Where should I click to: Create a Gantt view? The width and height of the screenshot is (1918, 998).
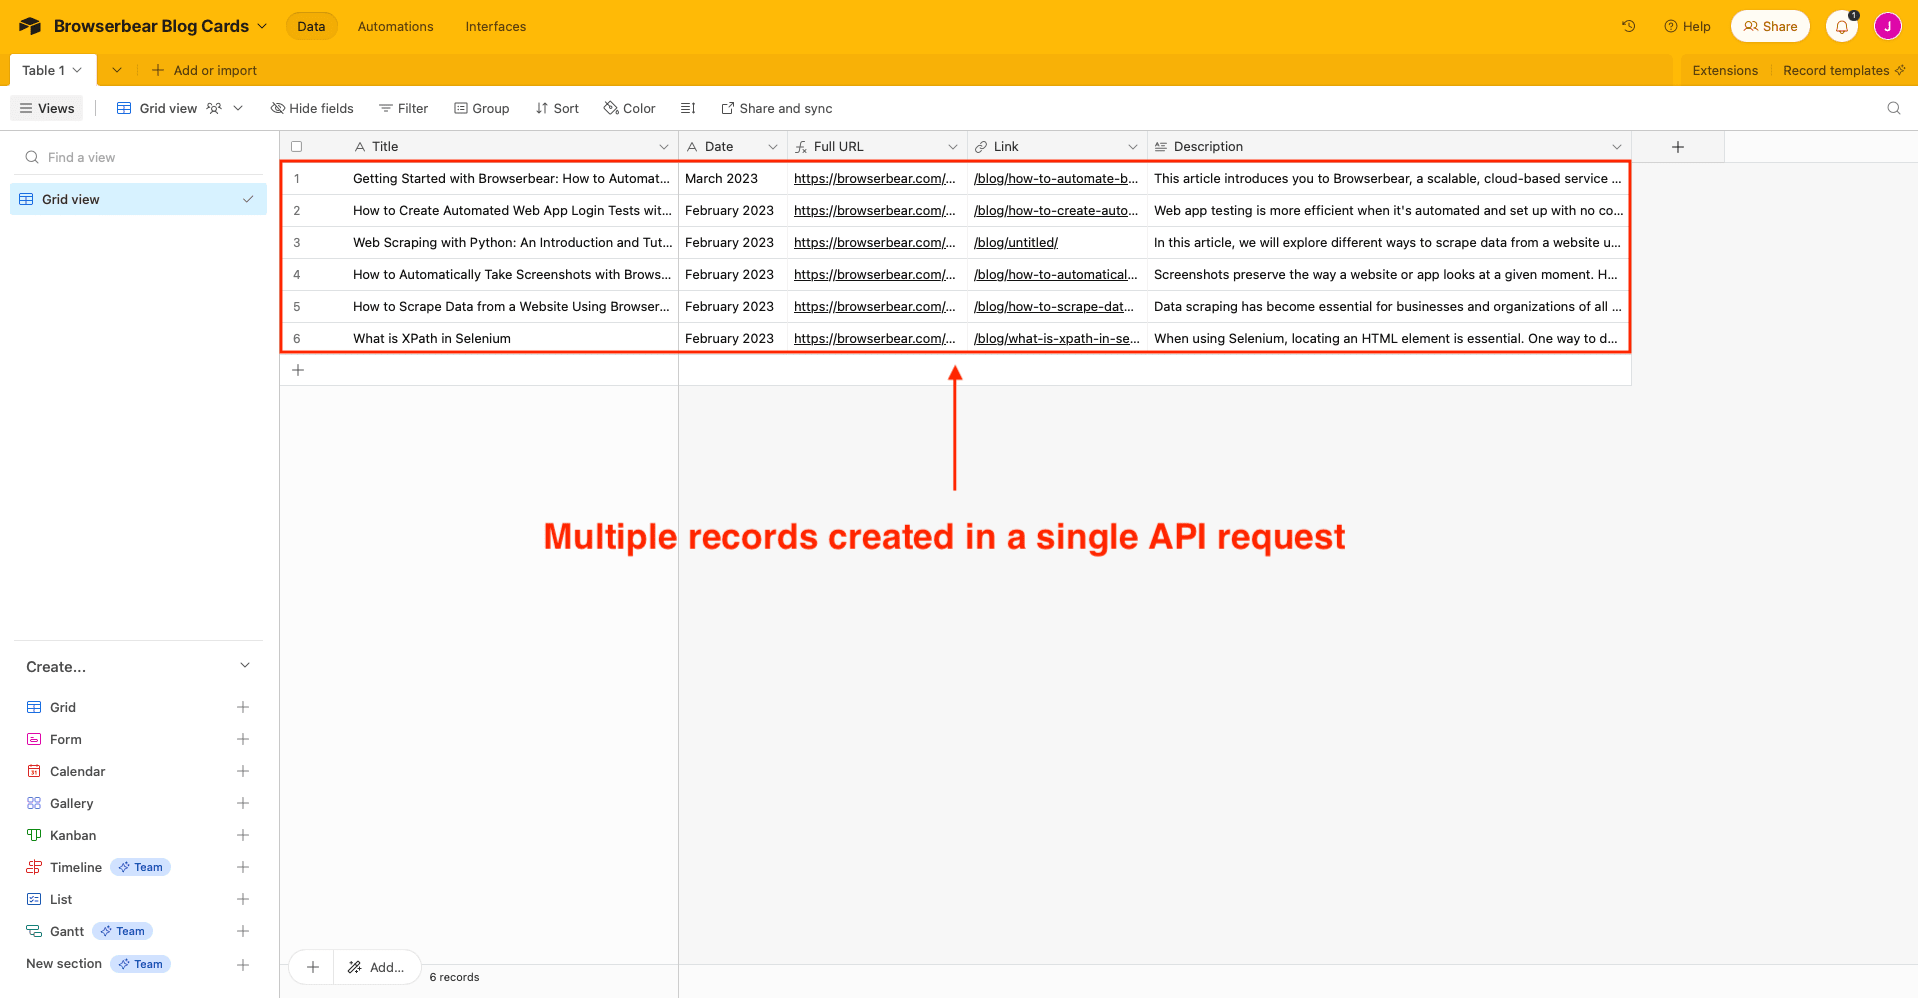point(67,931)
